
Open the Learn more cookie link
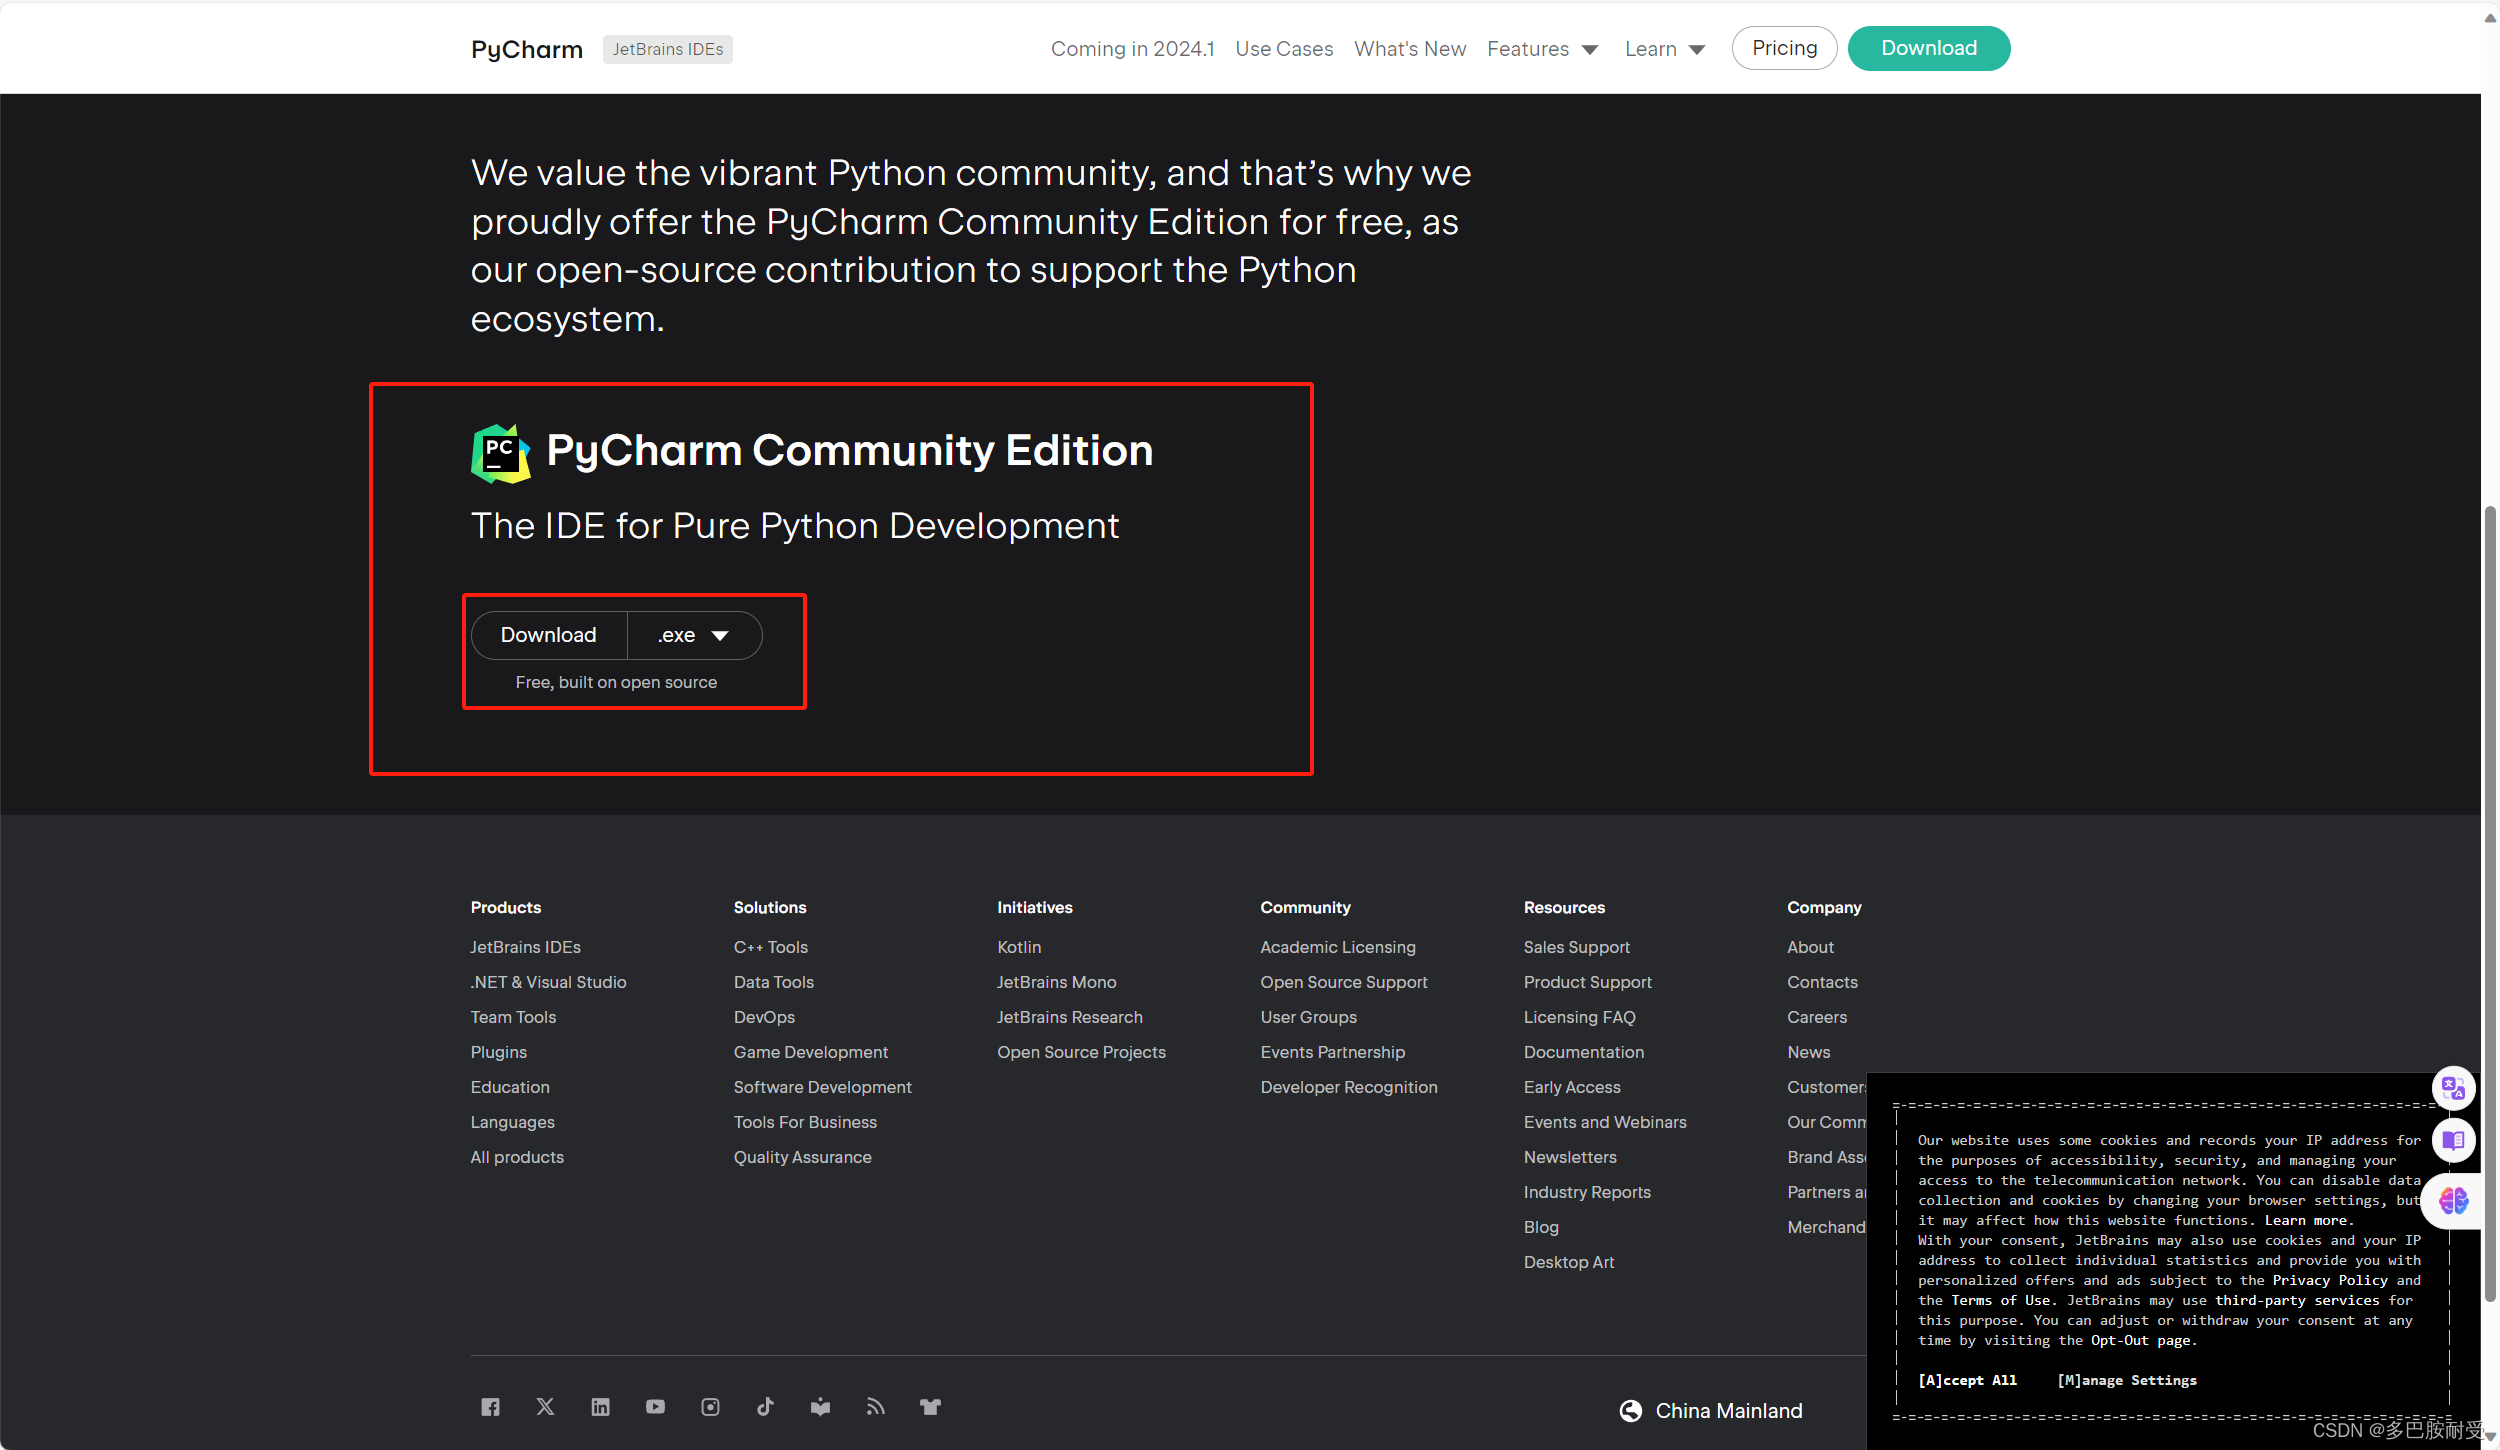(2307, 1220)
